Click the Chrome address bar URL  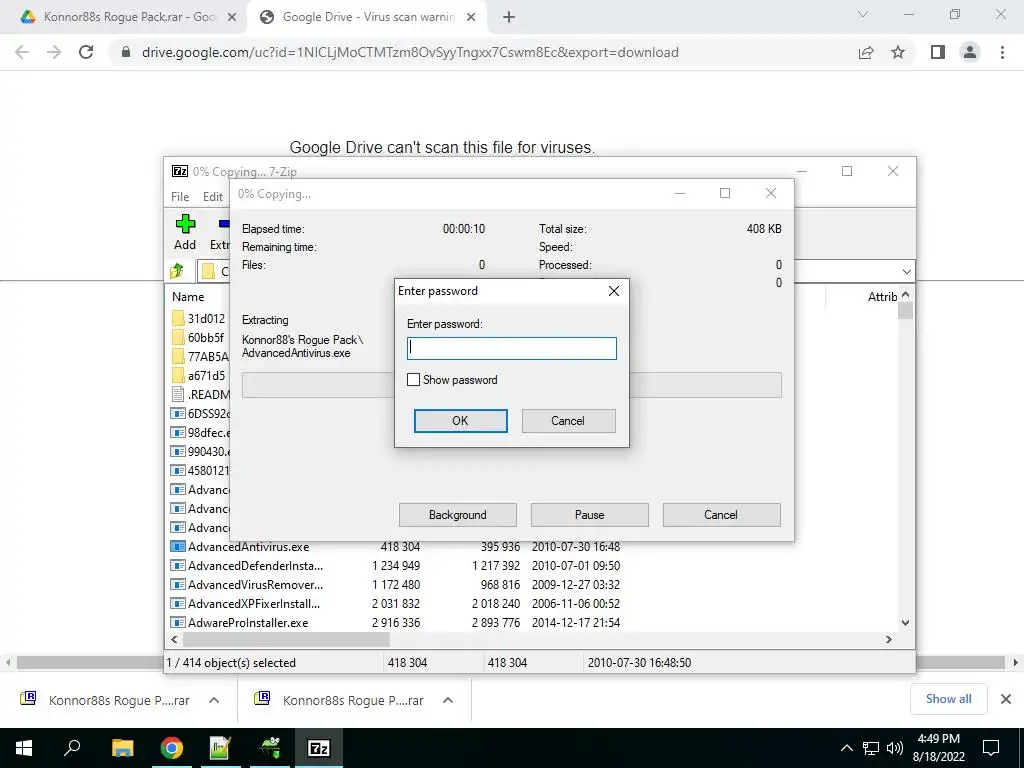pos(410,52)
